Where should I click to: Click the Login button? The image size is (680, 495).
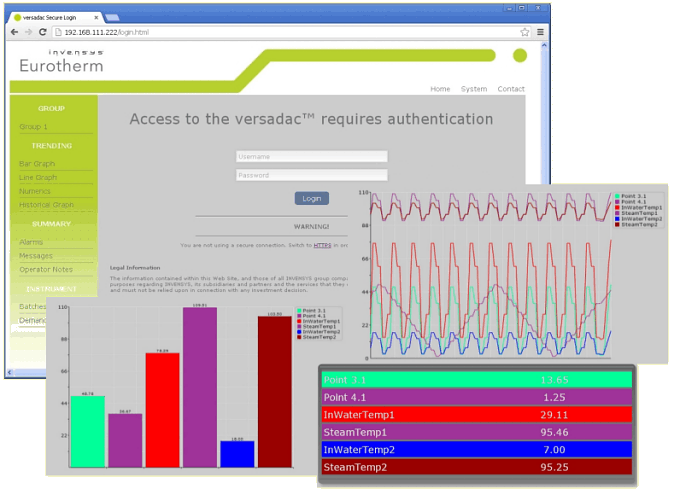click(312, 199)
